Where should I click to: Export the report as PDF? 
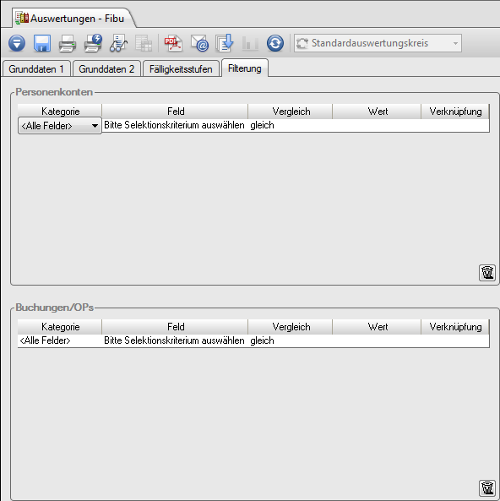173,43
